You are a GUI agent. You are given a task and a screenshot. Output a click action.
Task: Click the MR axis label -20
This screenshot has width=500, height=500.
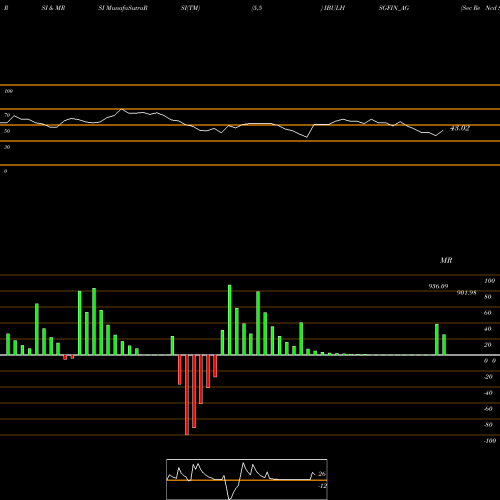tap(488, 377)
